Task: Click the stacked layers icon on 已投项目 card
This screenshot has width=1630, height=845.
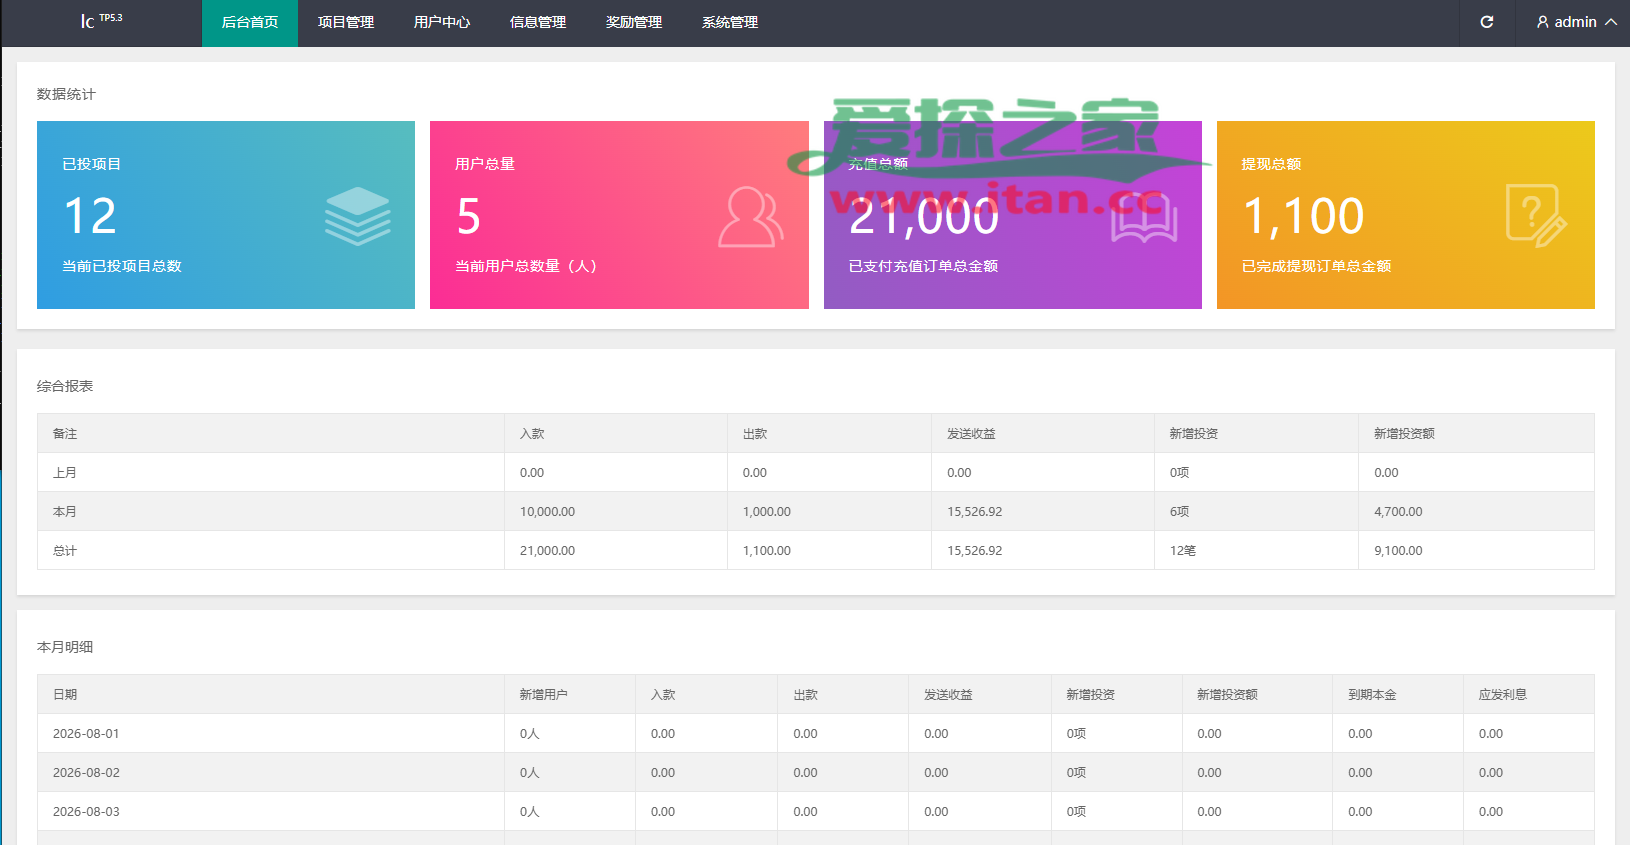Action: pyautogui.click(x=357, y=216)
